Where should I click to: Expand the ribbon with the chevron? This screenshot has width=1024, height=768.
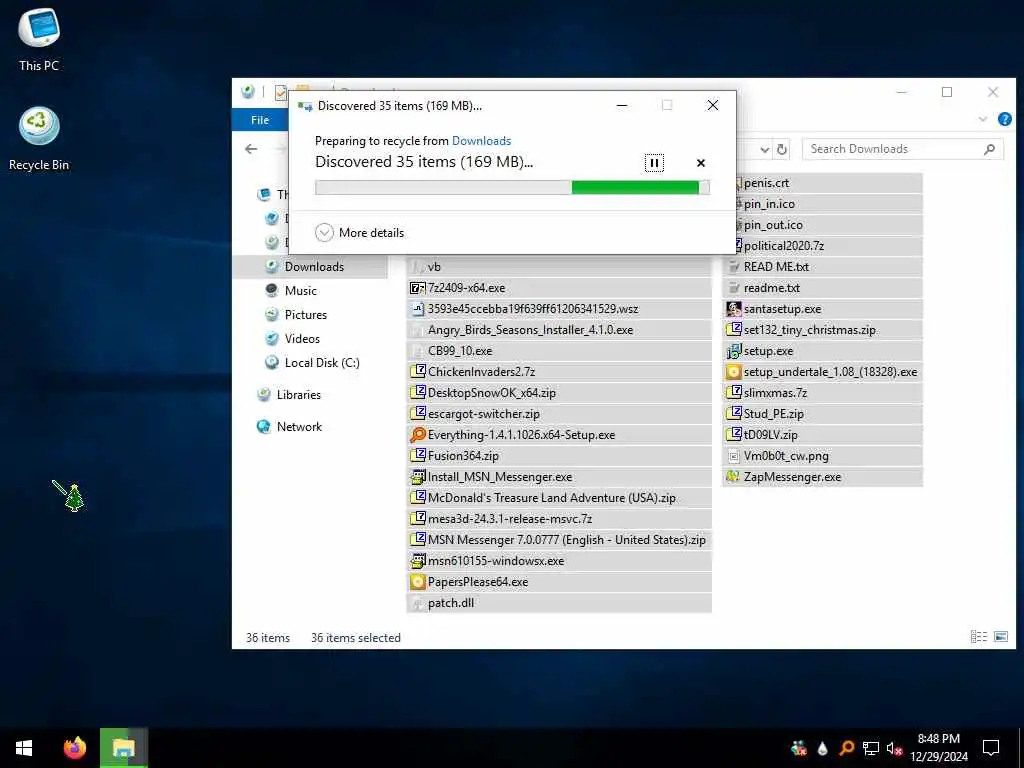click(983, 119)
